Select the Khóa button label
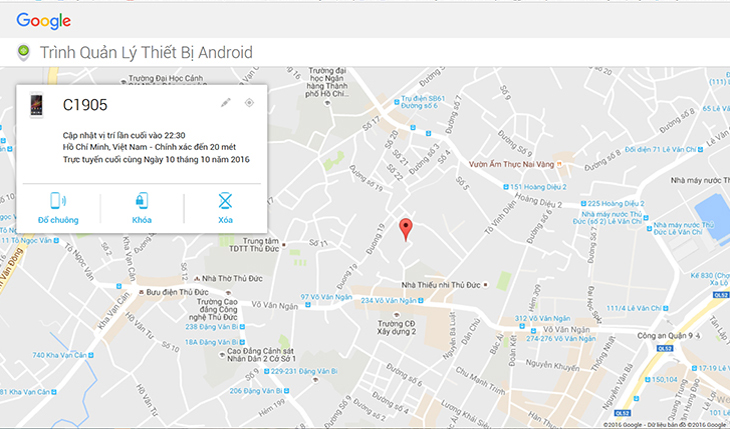The height and width of the screenshot is (429, 730). click(142, 220)
